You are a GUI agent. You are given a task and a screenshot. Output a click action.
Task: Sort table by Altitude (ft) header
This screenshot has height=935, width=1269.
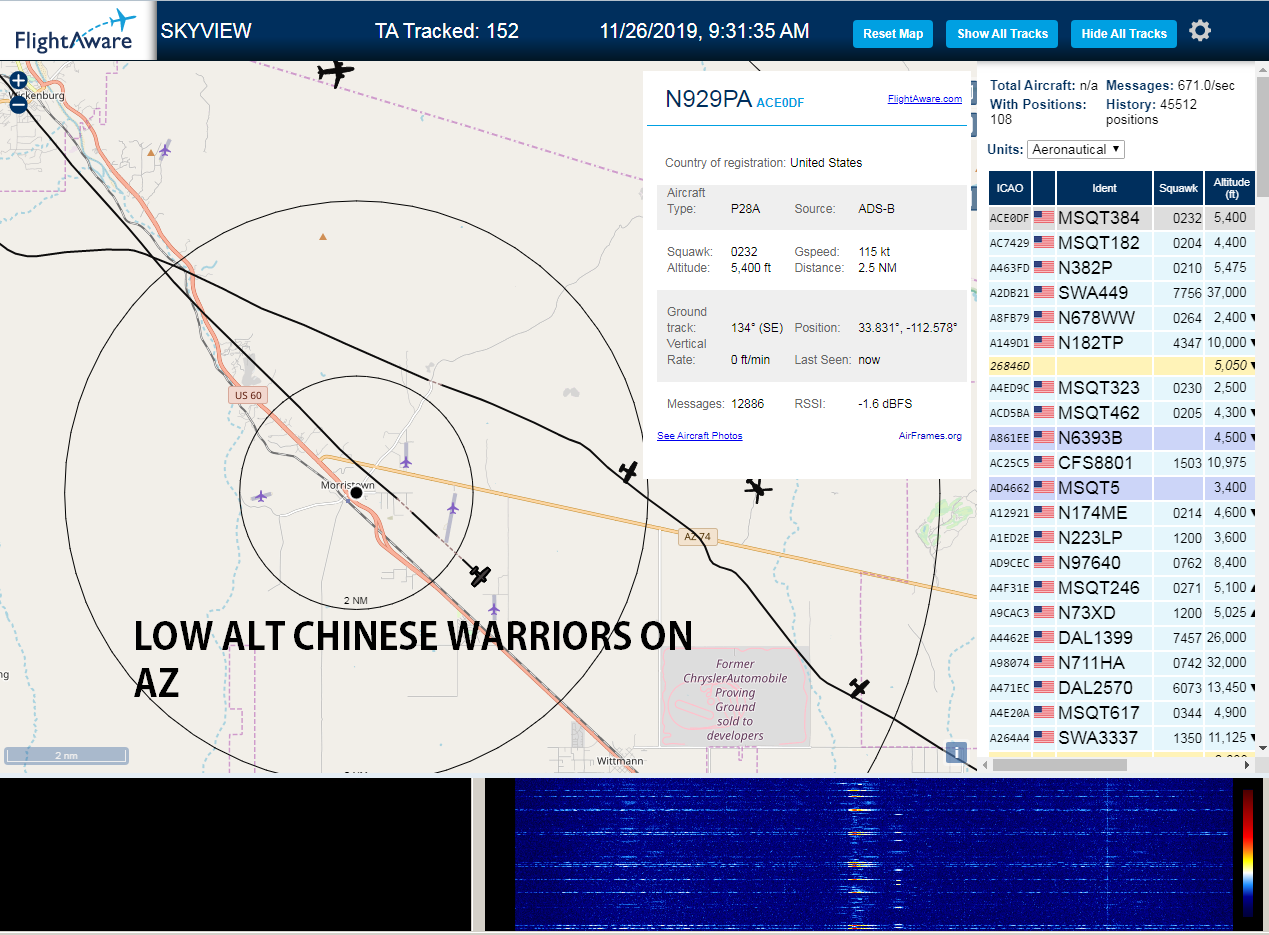tap(1231, 188)
